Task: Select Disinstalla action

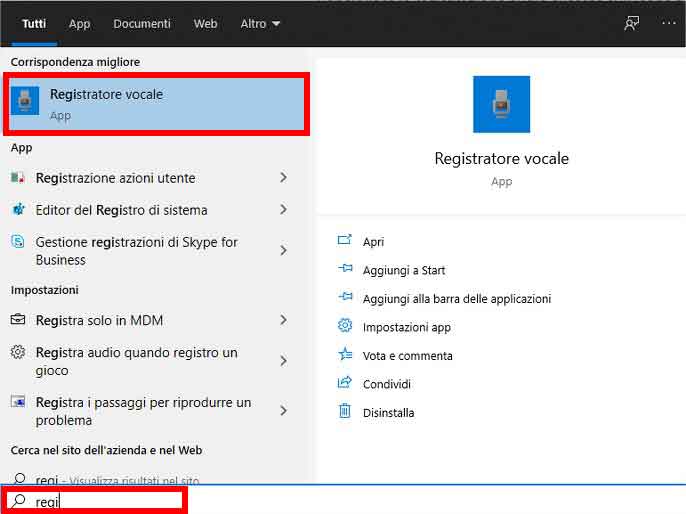Action: tap(388, 413)
